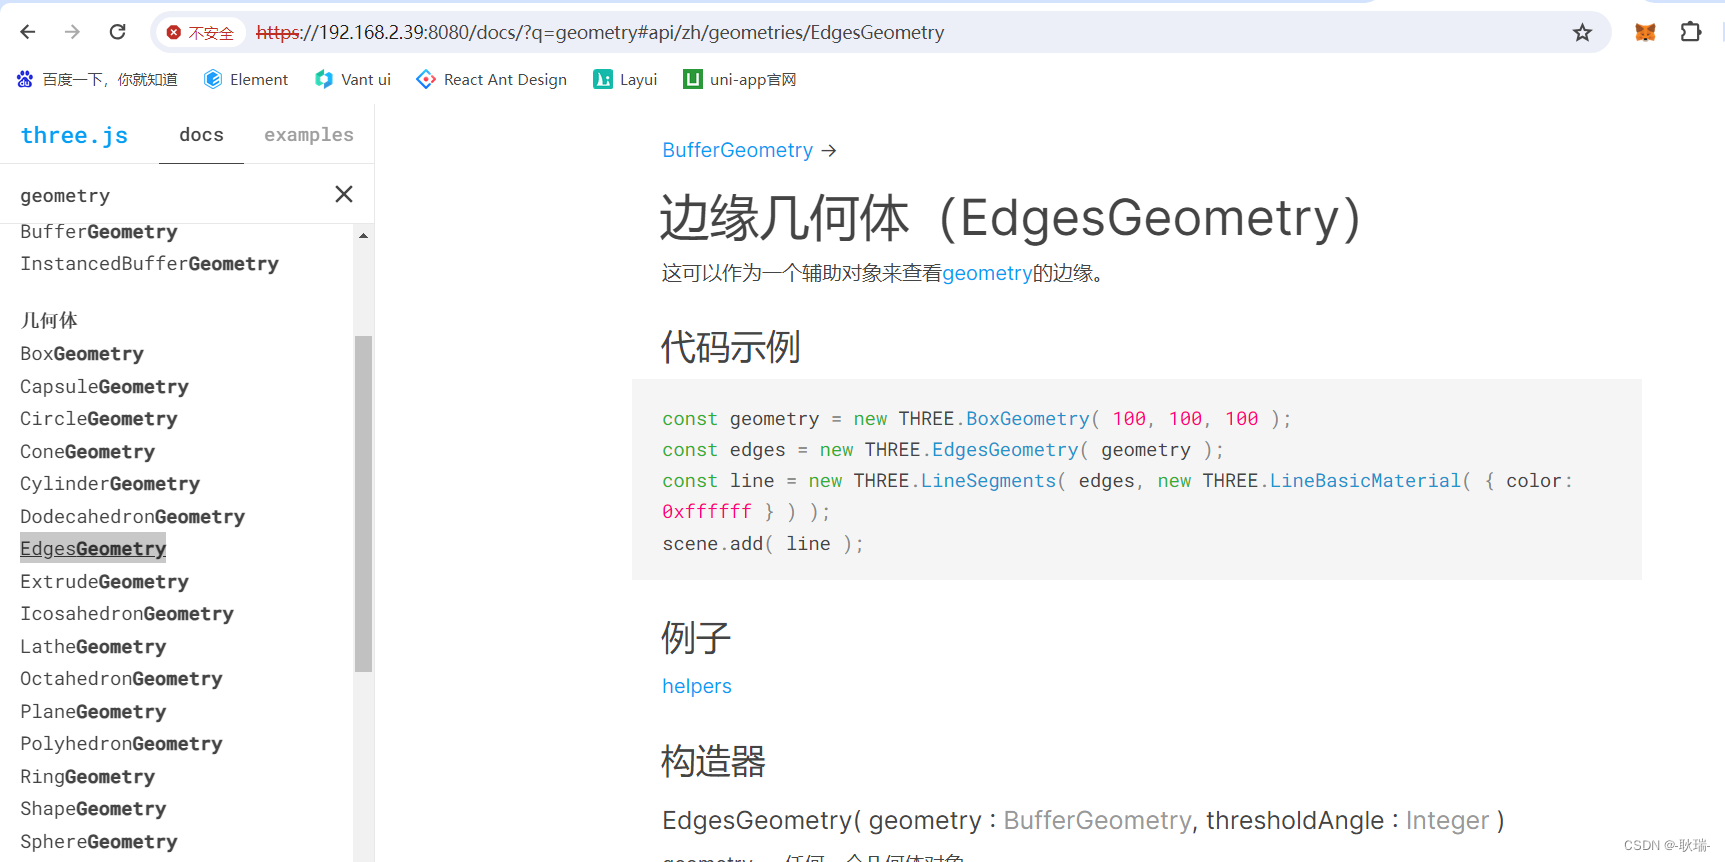Screen dimensions: 1725x862
Task: Open LineSegments link in code sample
Action: [x=988, y=481]
